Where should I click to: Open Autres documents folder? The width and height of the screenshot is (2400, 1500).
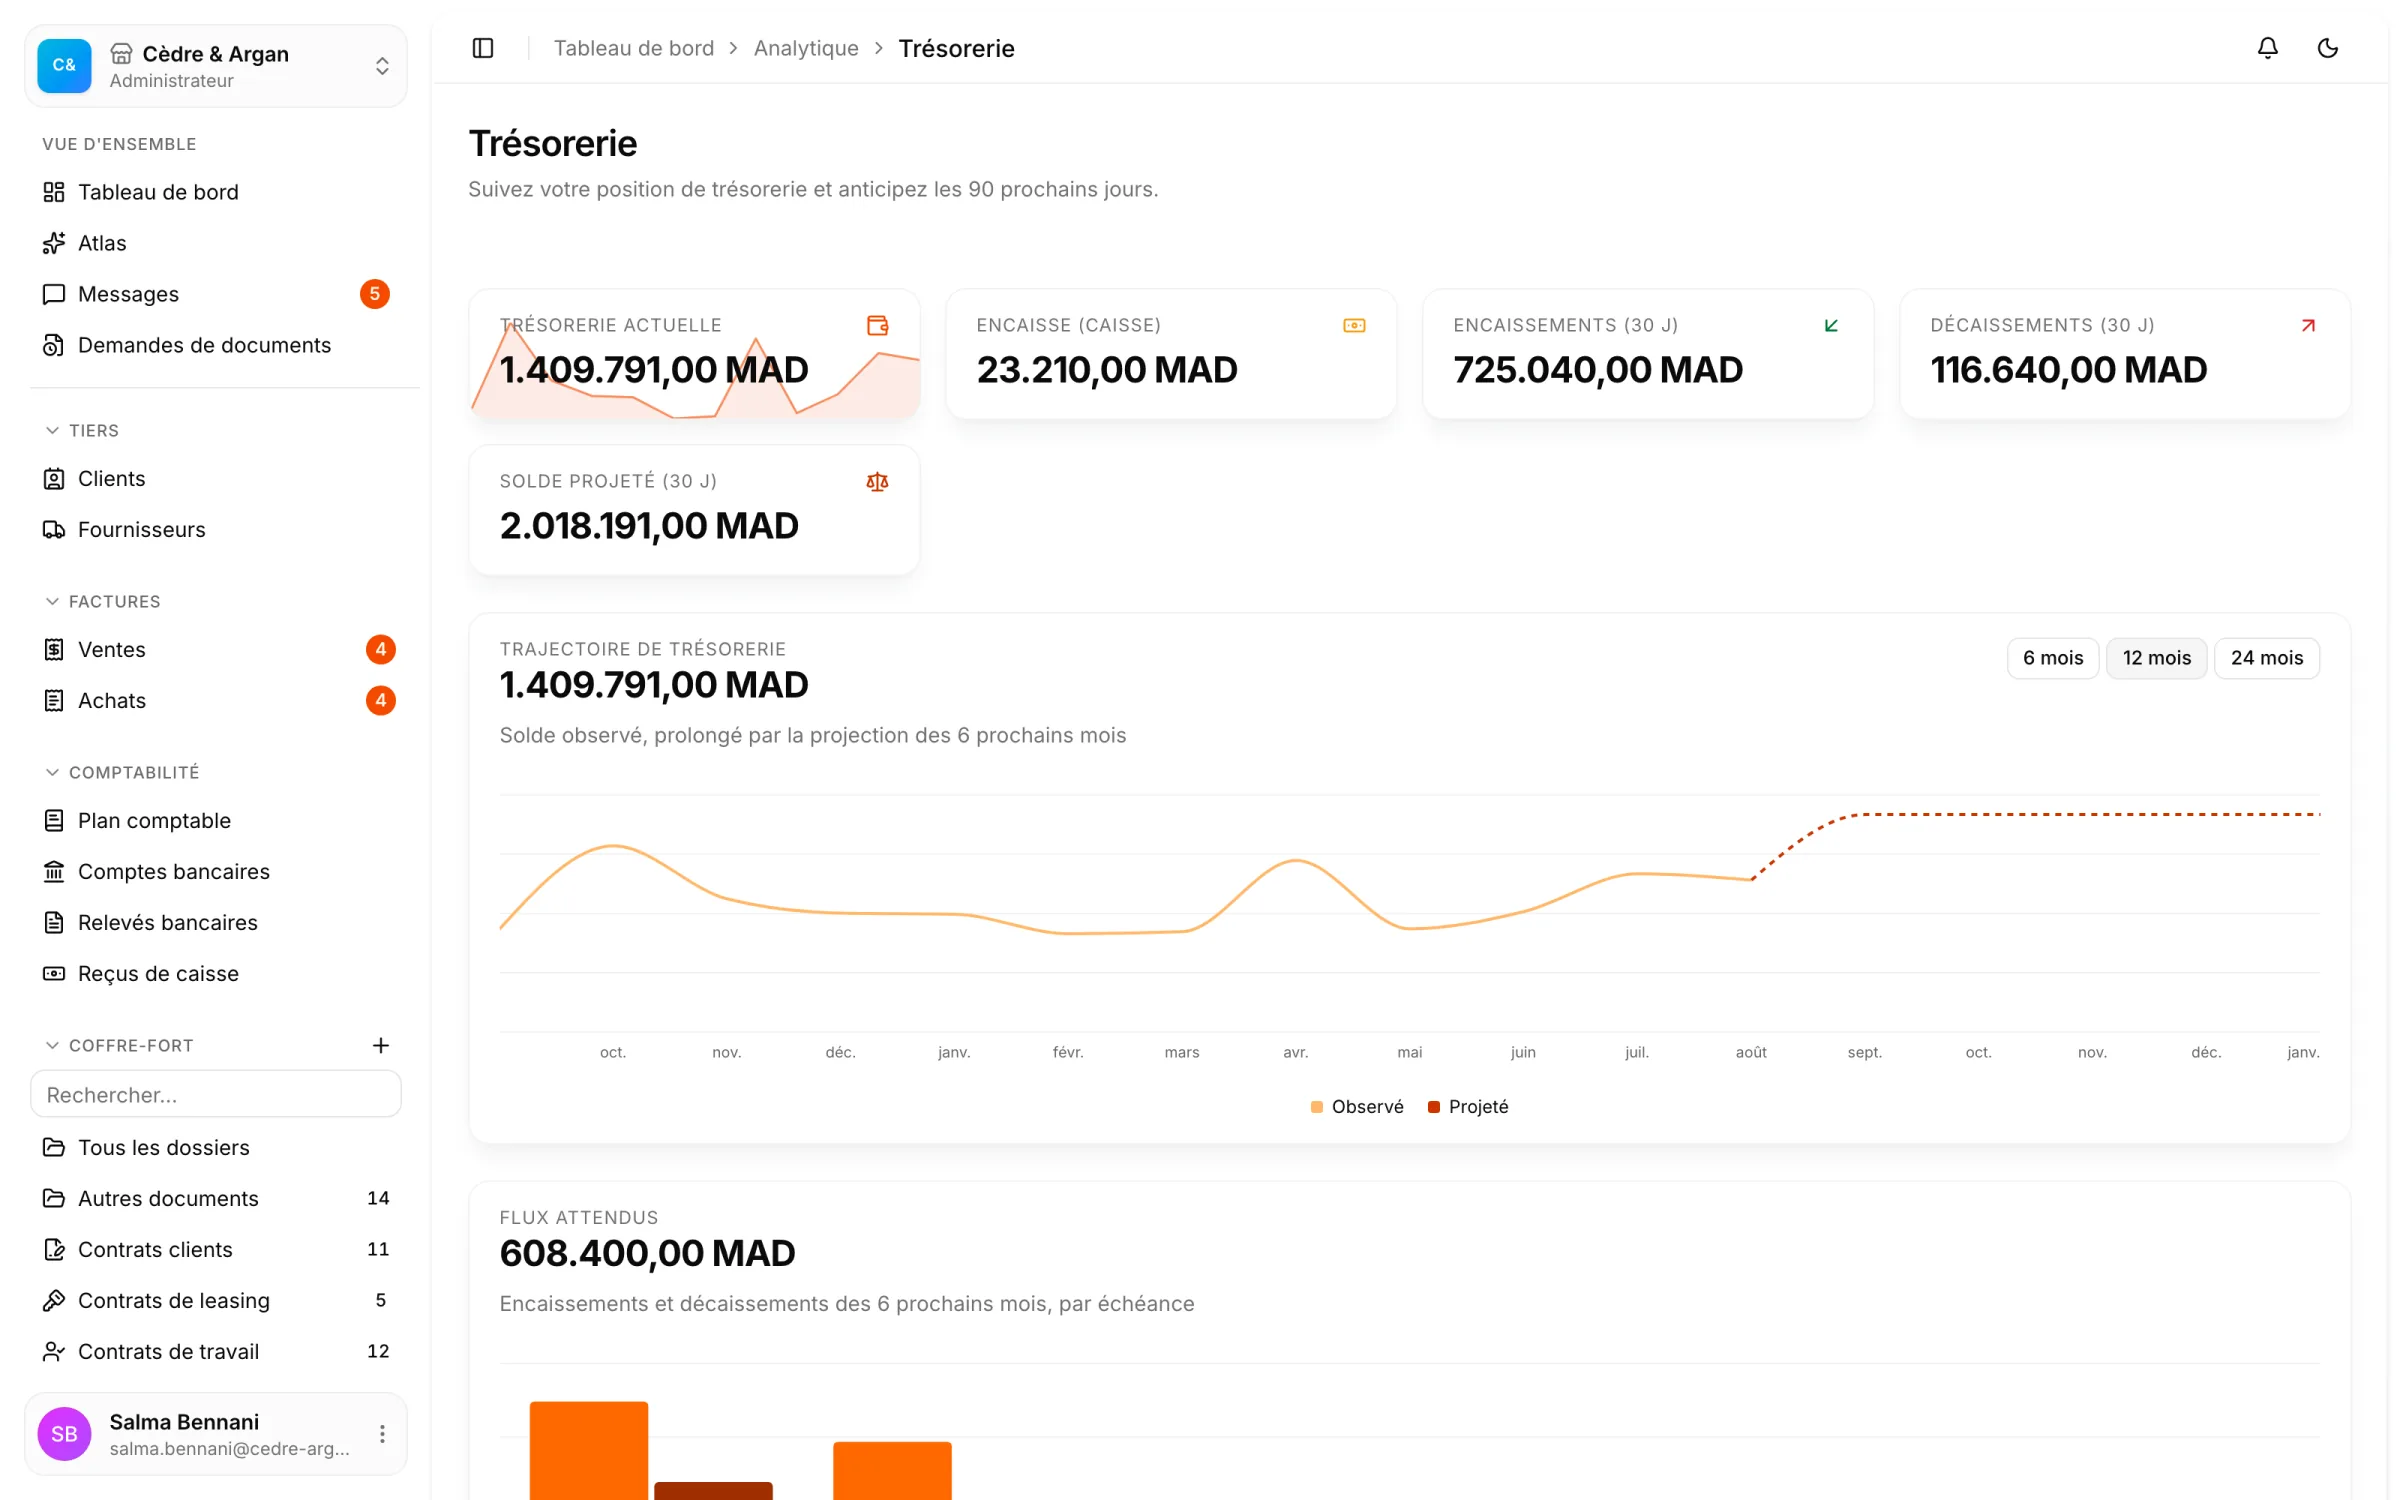pyautogui.click(x=216, y=1199)
